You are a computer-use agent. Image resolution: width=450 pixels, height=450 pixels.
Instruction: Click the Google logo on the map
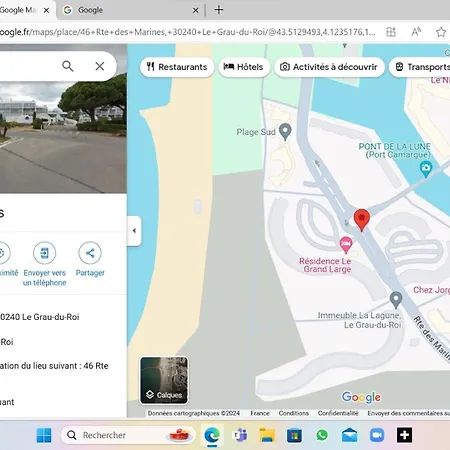(x=361, y=397)
